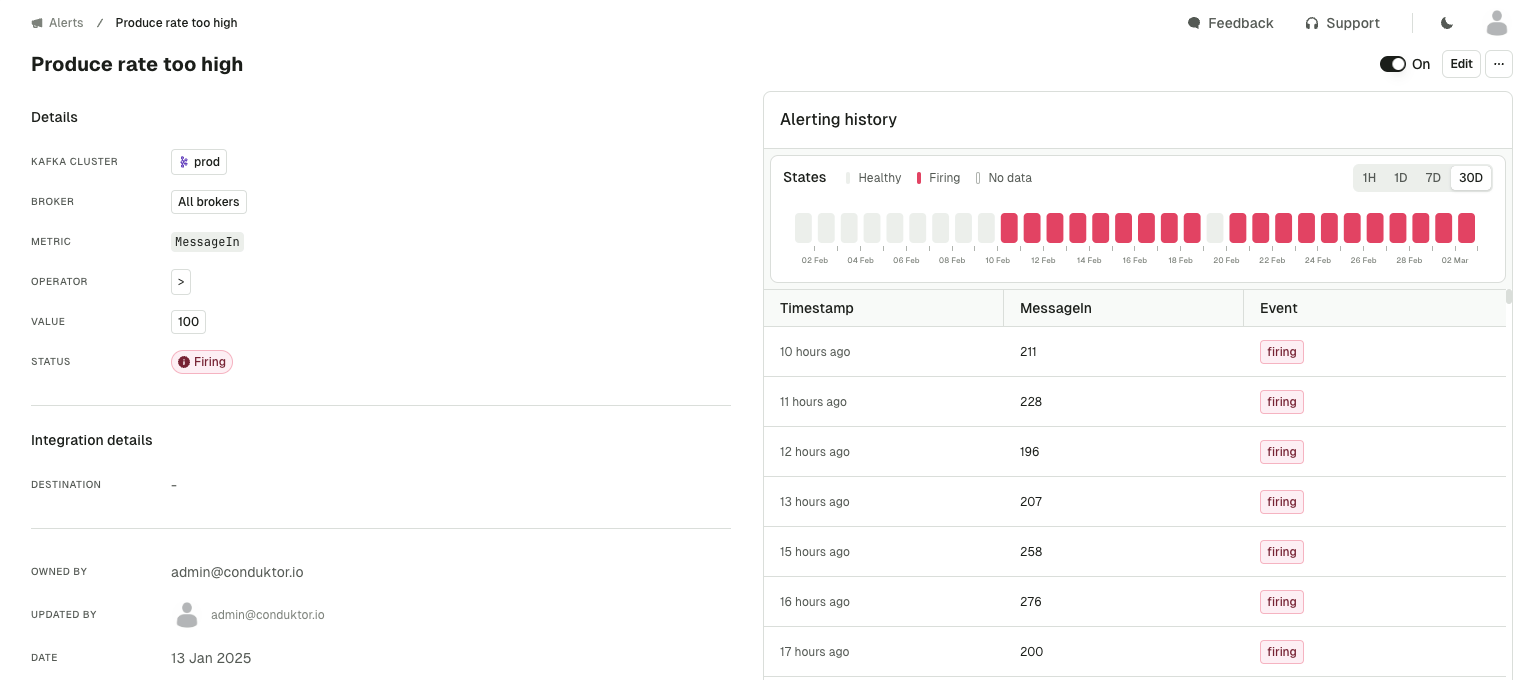
Task: Click the MessageIn value 211
Action: 1028,352
